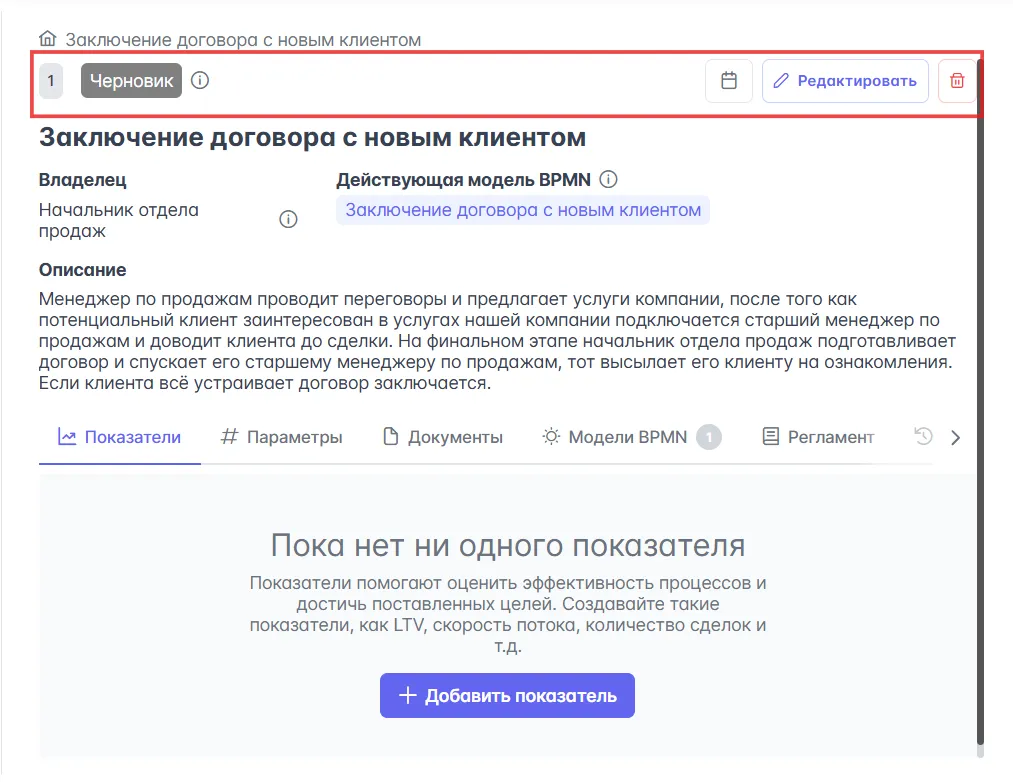Image resolution: width=1013 pixels, height=782 pixels.
Task: Select the Модели BPMN tab
Action: [x=628, y=437]
